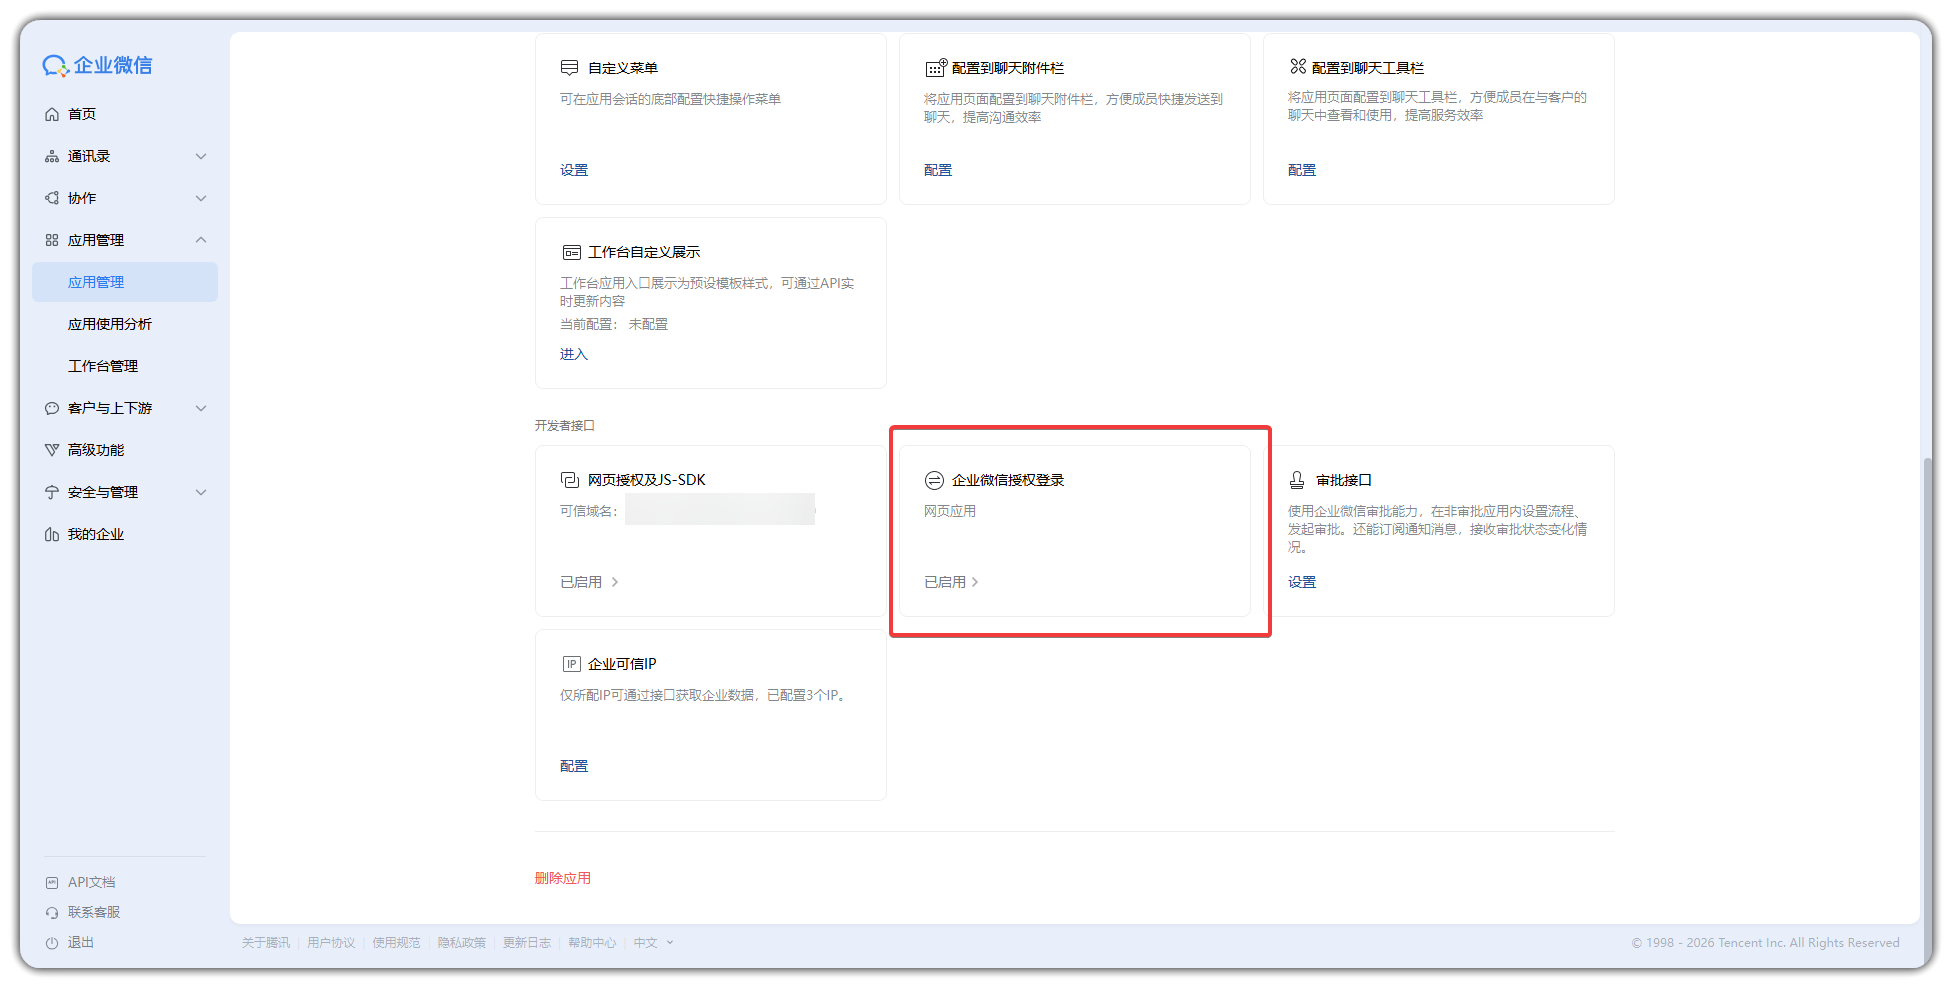Click the 协作 megaphone icon
This screenshot has height=988, width=1952.
click(52, 197)
